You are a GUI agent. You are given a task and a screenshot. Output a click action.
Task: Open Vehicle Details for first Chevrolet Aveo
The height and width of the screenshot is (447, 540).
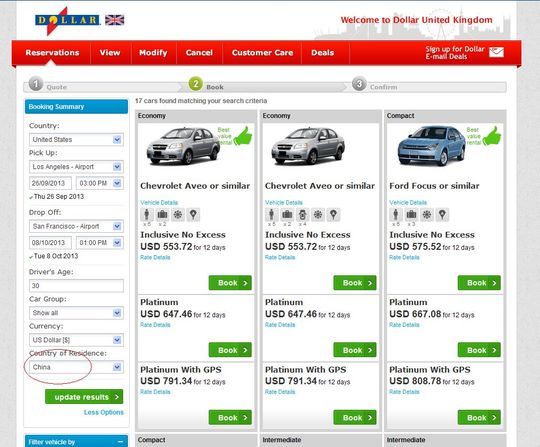click(159, 202)
